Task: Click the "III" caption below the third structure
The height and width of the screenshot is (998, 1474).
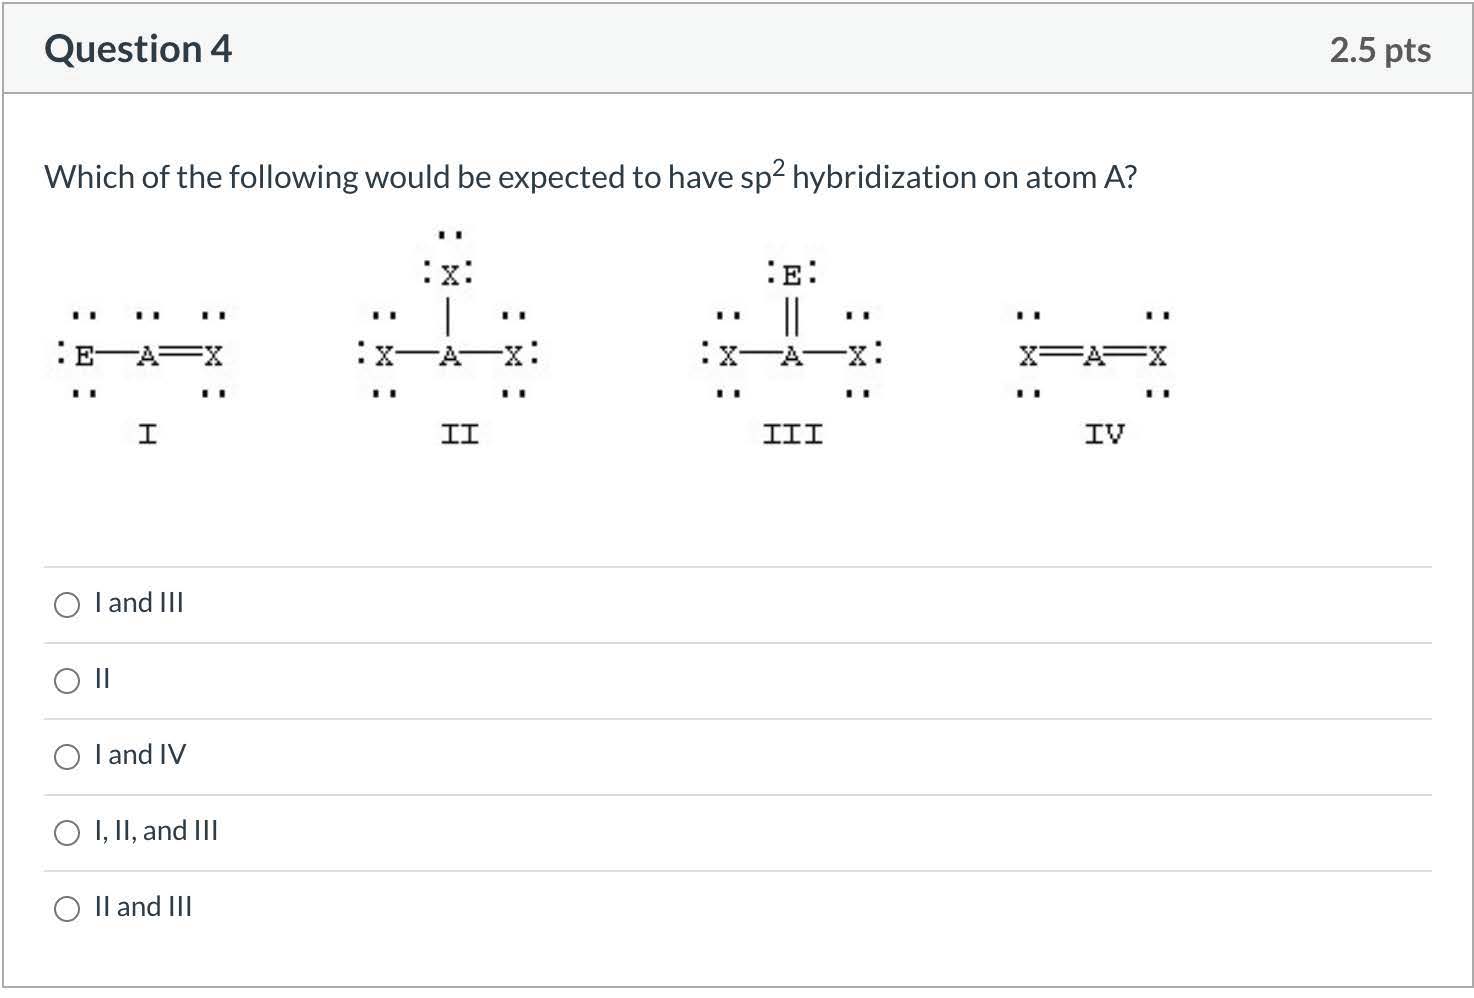Action: (x=793, y=434)
